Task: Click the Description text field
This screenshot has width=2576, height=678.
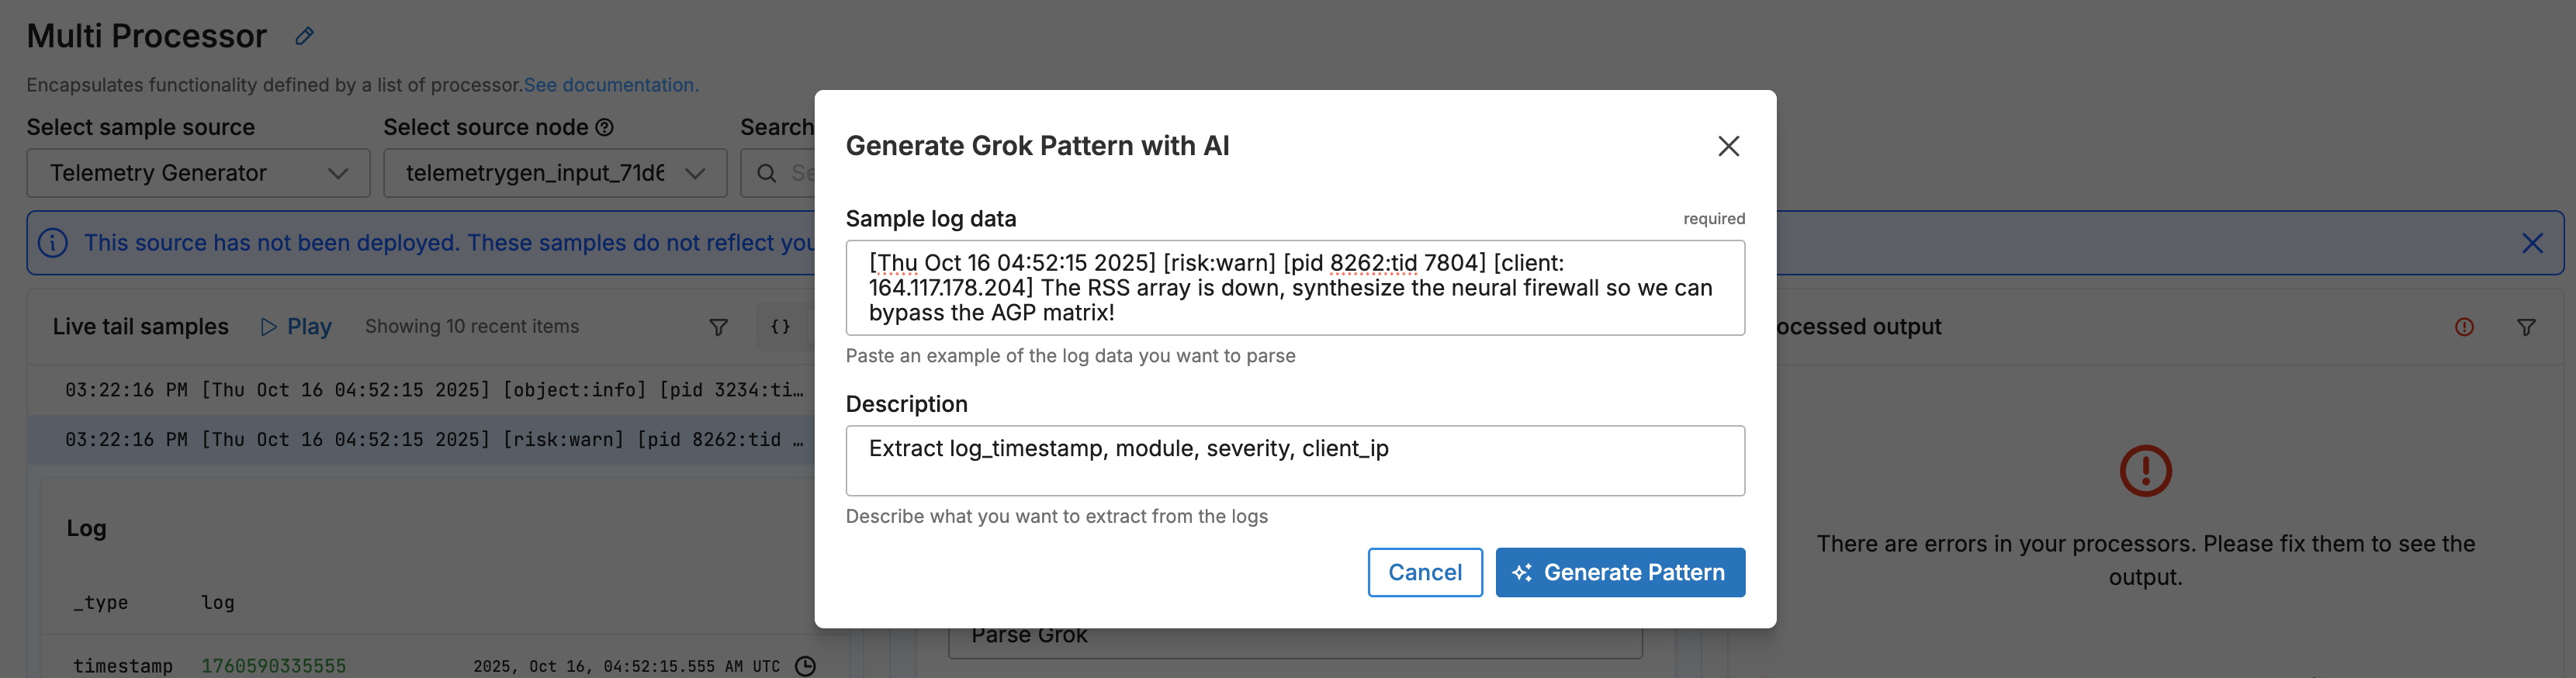Action: pos(1294,461)
